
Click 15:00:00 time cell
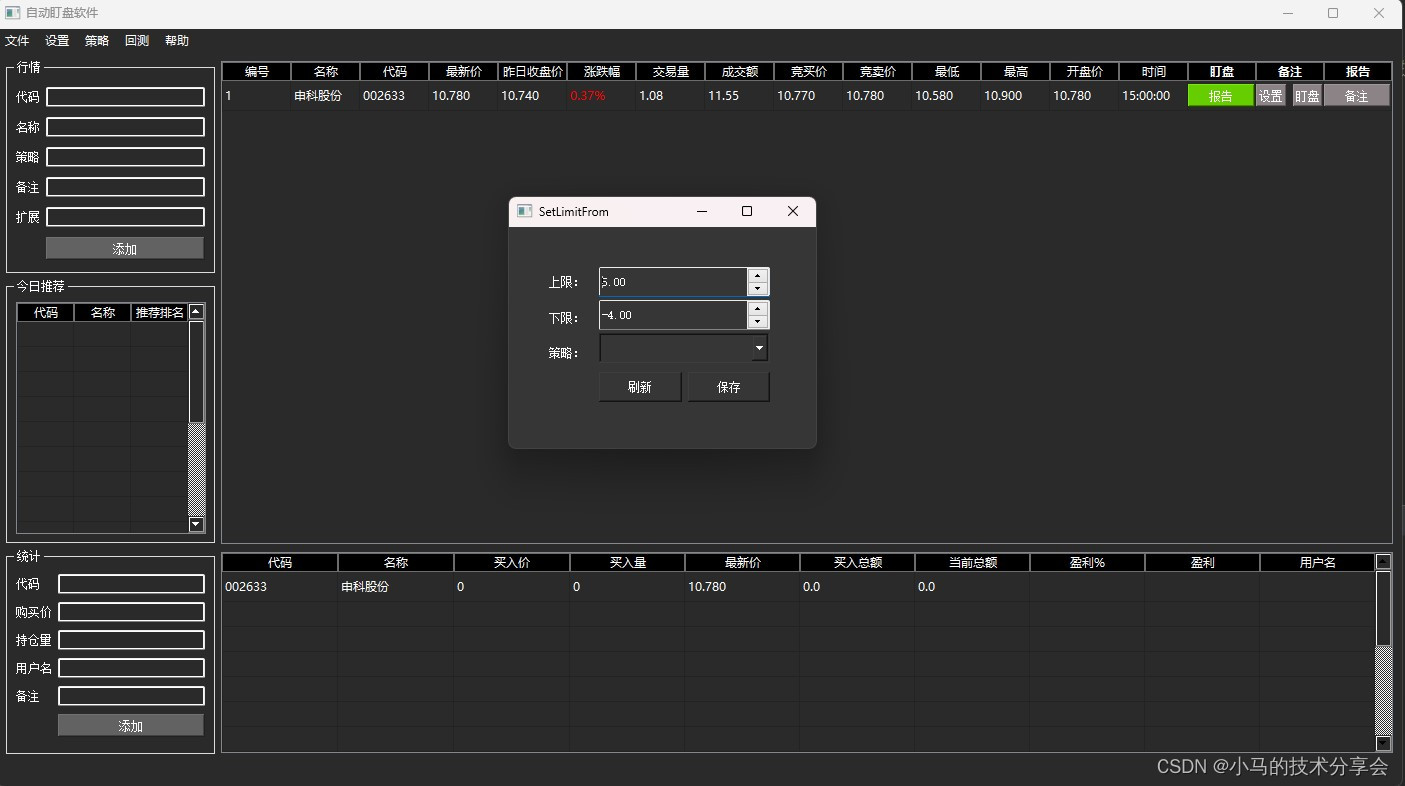[1154, 96]
